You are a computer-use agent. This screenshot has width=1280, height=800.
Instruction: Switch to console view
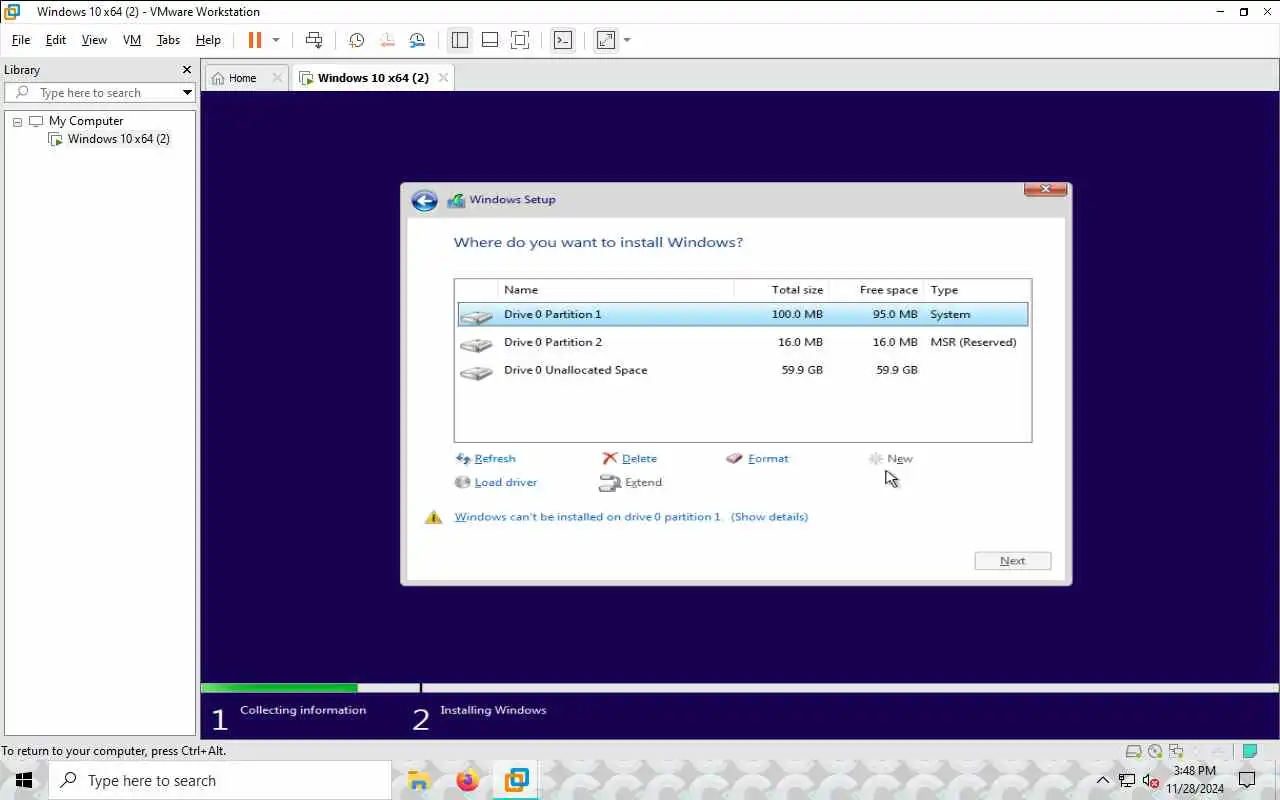(x=563, y=40)
